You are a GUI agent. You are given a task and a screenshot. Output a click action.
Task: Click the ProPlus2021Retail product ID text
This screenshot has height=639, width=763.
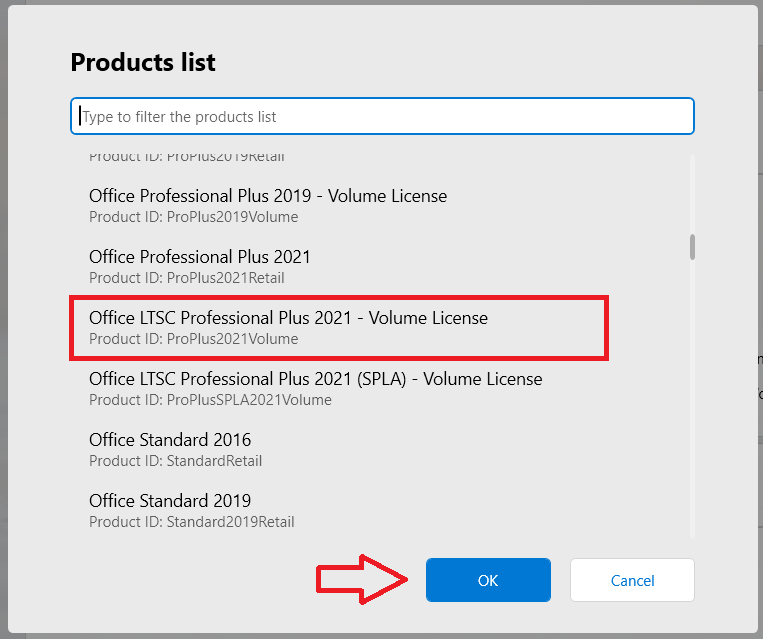[187, 278]
